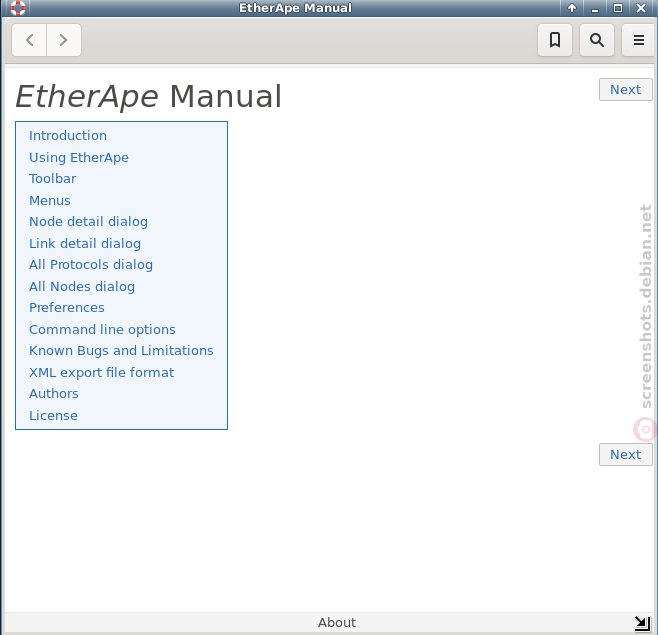The image size is (658, 635).
Task: Maximize the EtherApe Manual window
Action: tap(618, 8)
